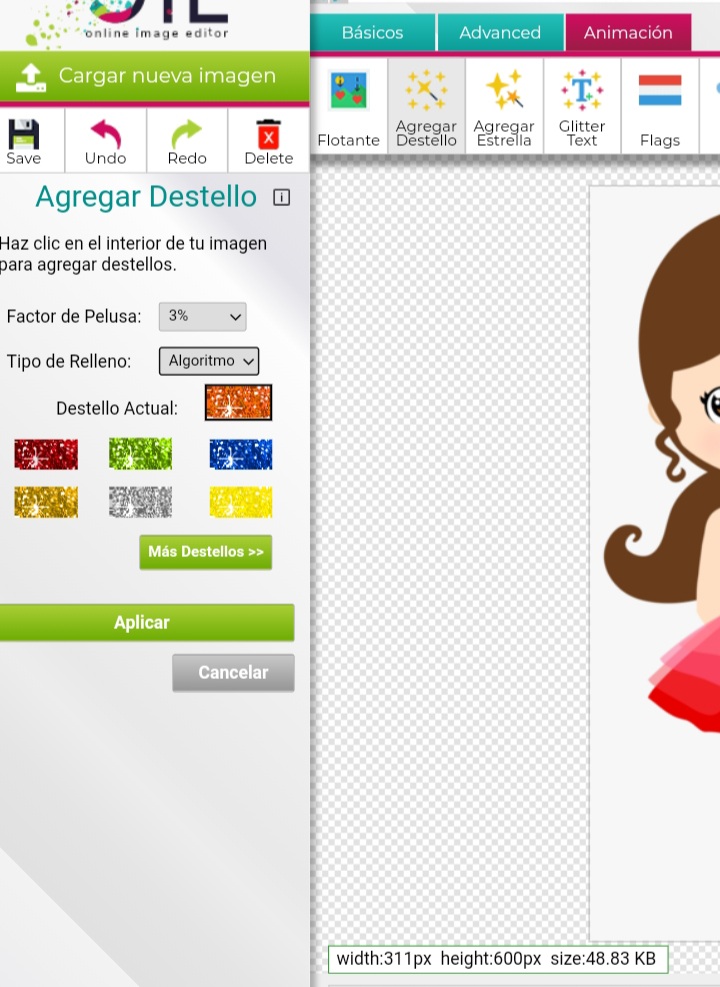Switch to the Advanced tab
Viewport: 720px width, 987px height.
pyautogui.click(x=500, y=33)
